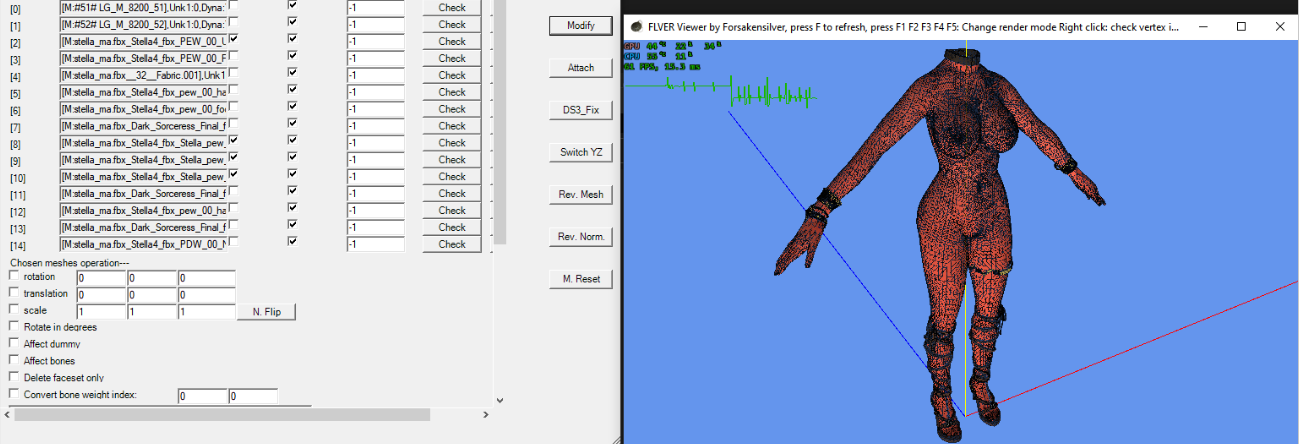Click Check button in row [10]

point(452,177)
